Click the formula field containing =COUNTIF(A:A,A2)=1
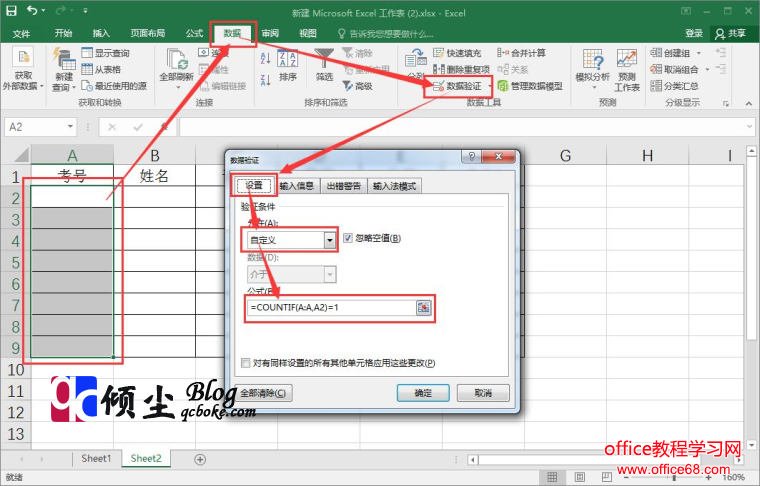The width and height of the screenshot is (760, 486). coord(332,307)
